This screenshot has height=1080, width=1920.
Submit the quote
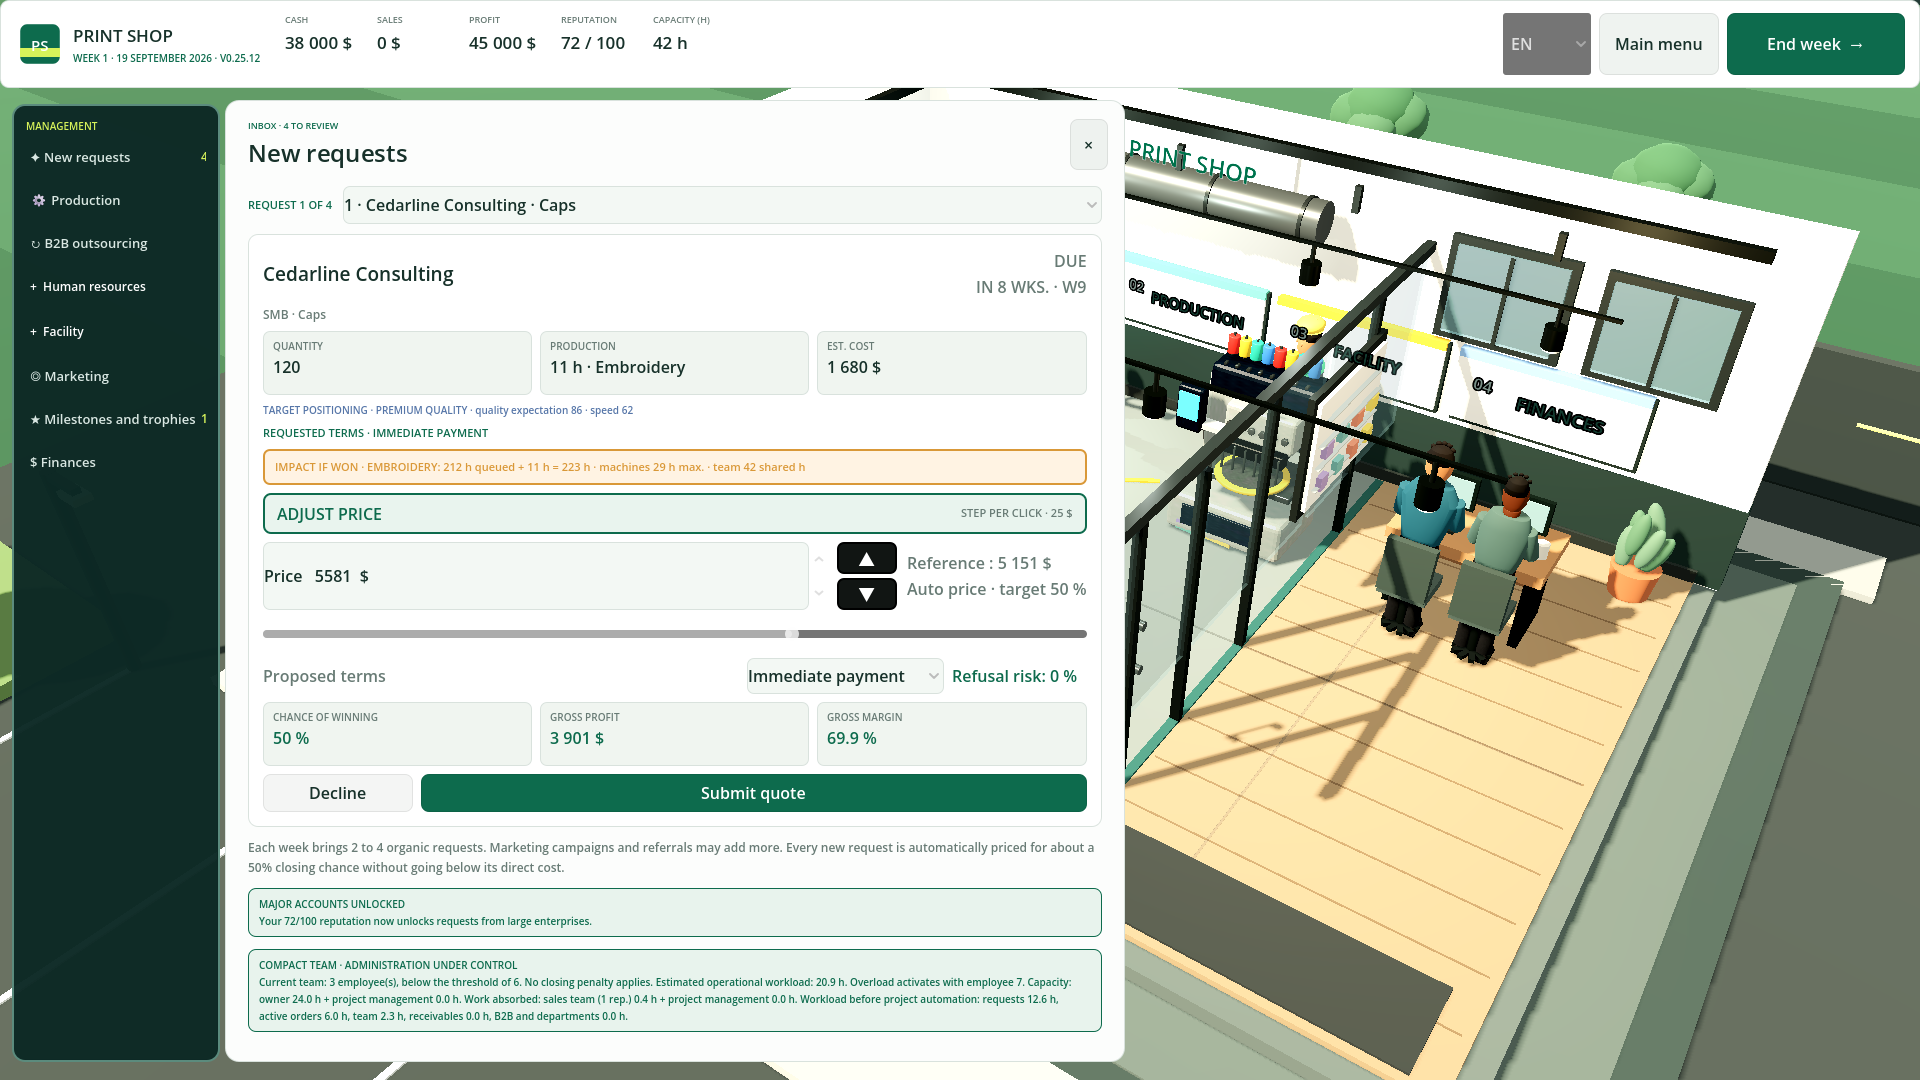(753, 793)
